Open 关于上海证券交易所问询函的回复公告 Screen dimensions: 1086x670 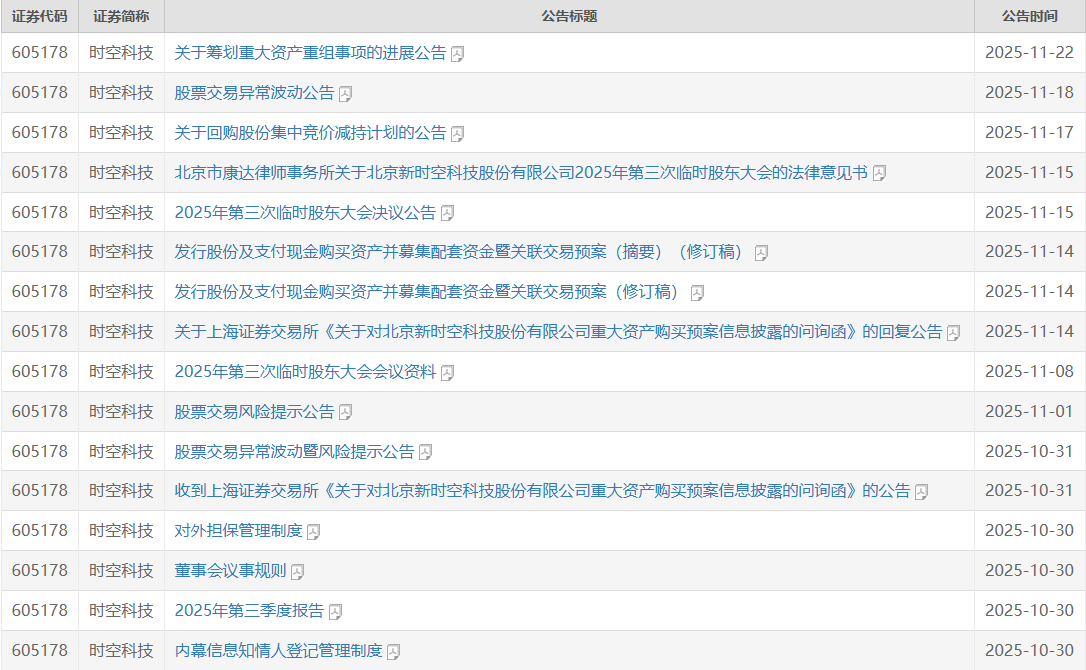pyautogui.click(x=558, y=332)
